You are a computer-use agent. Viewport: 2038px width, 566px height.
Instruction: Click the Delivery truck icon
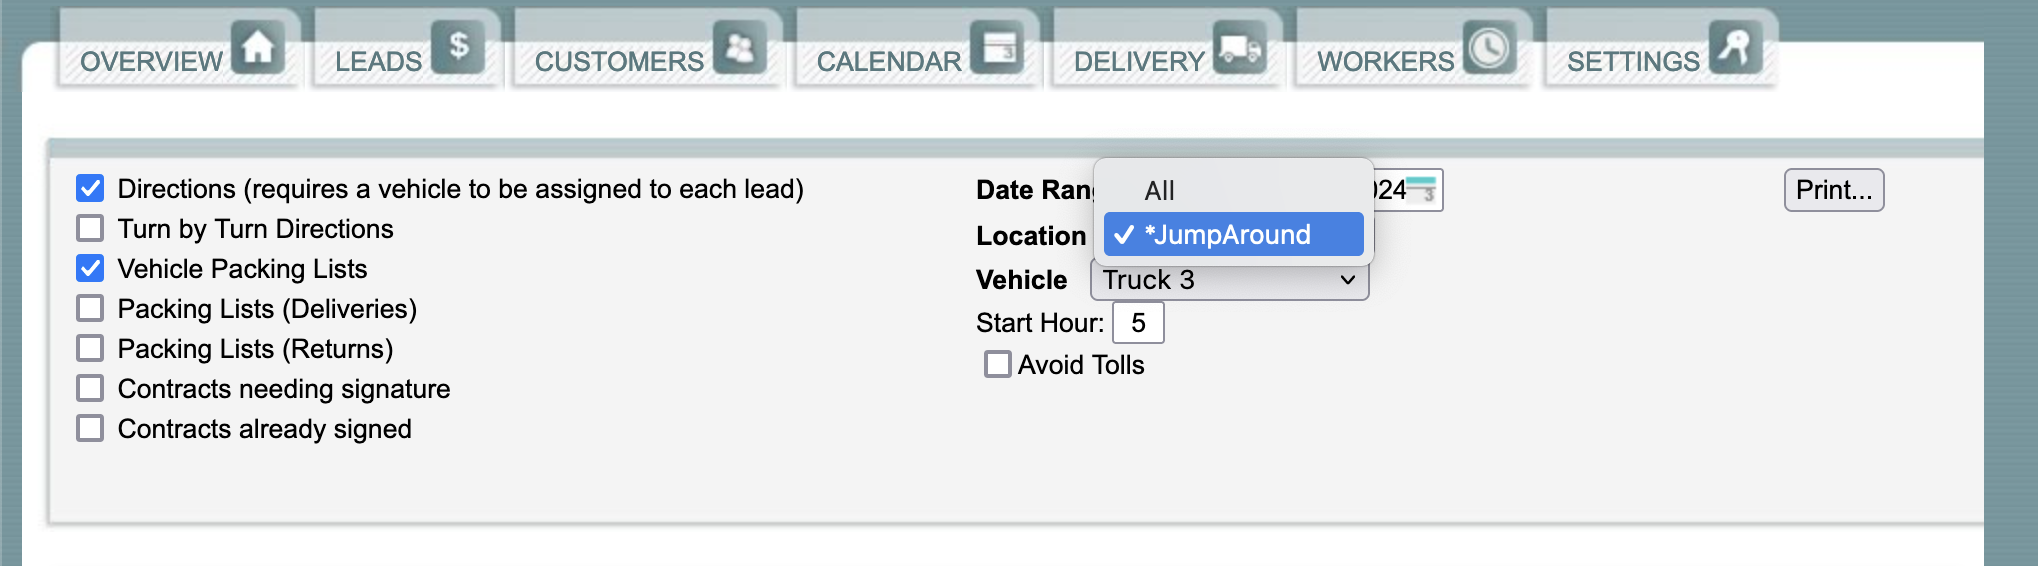1240,47
